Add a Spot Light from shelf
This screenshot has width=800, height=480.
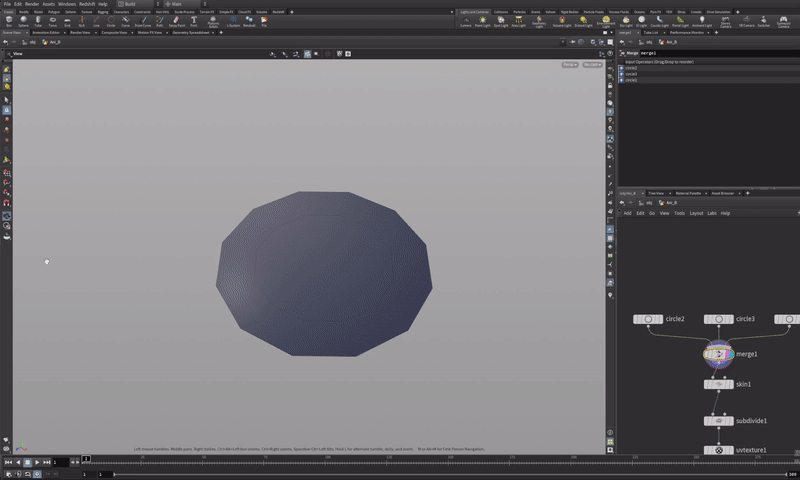click(501, 21)
